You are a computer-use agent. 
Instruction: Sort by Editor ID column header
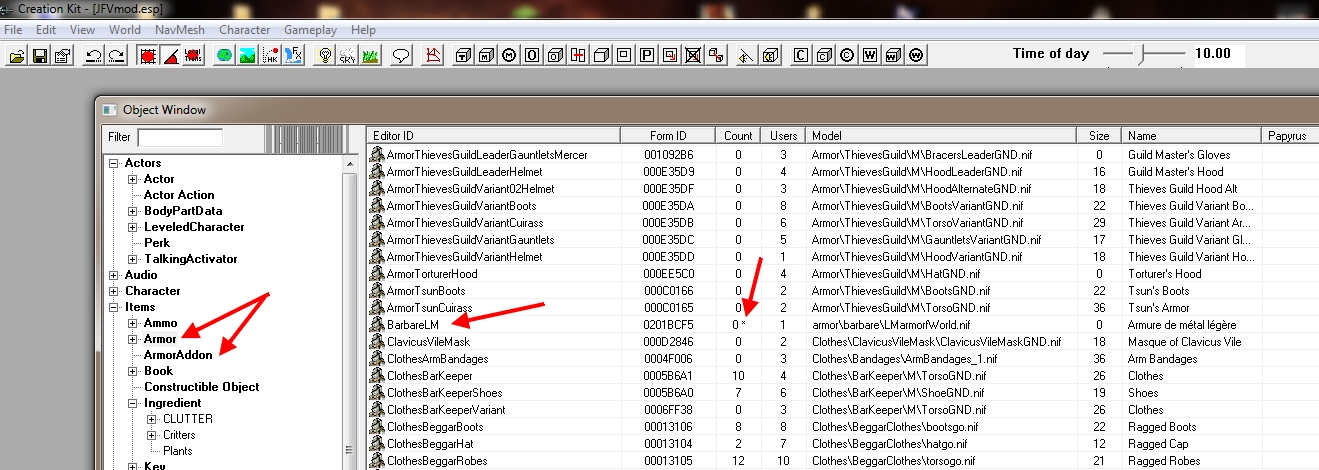click(x=493, y=135)
